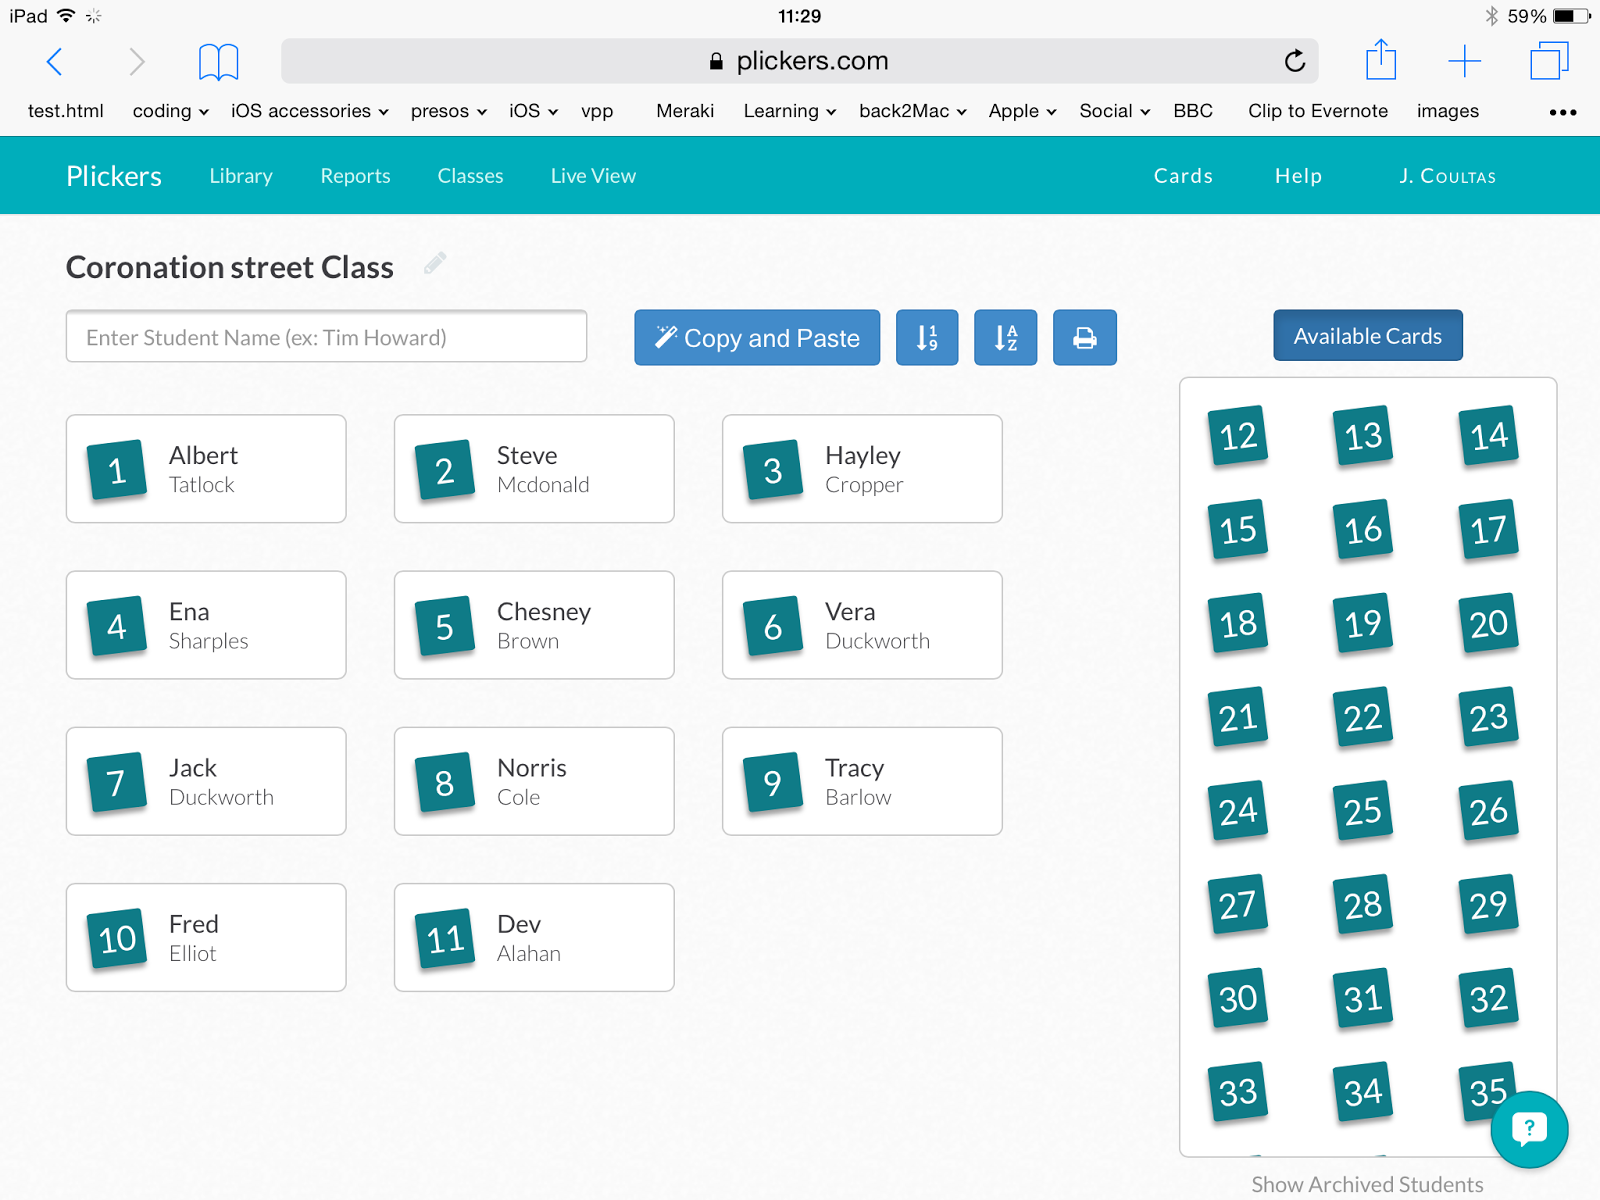Open Hayley Cropper's student card

(x=861, y=468)
